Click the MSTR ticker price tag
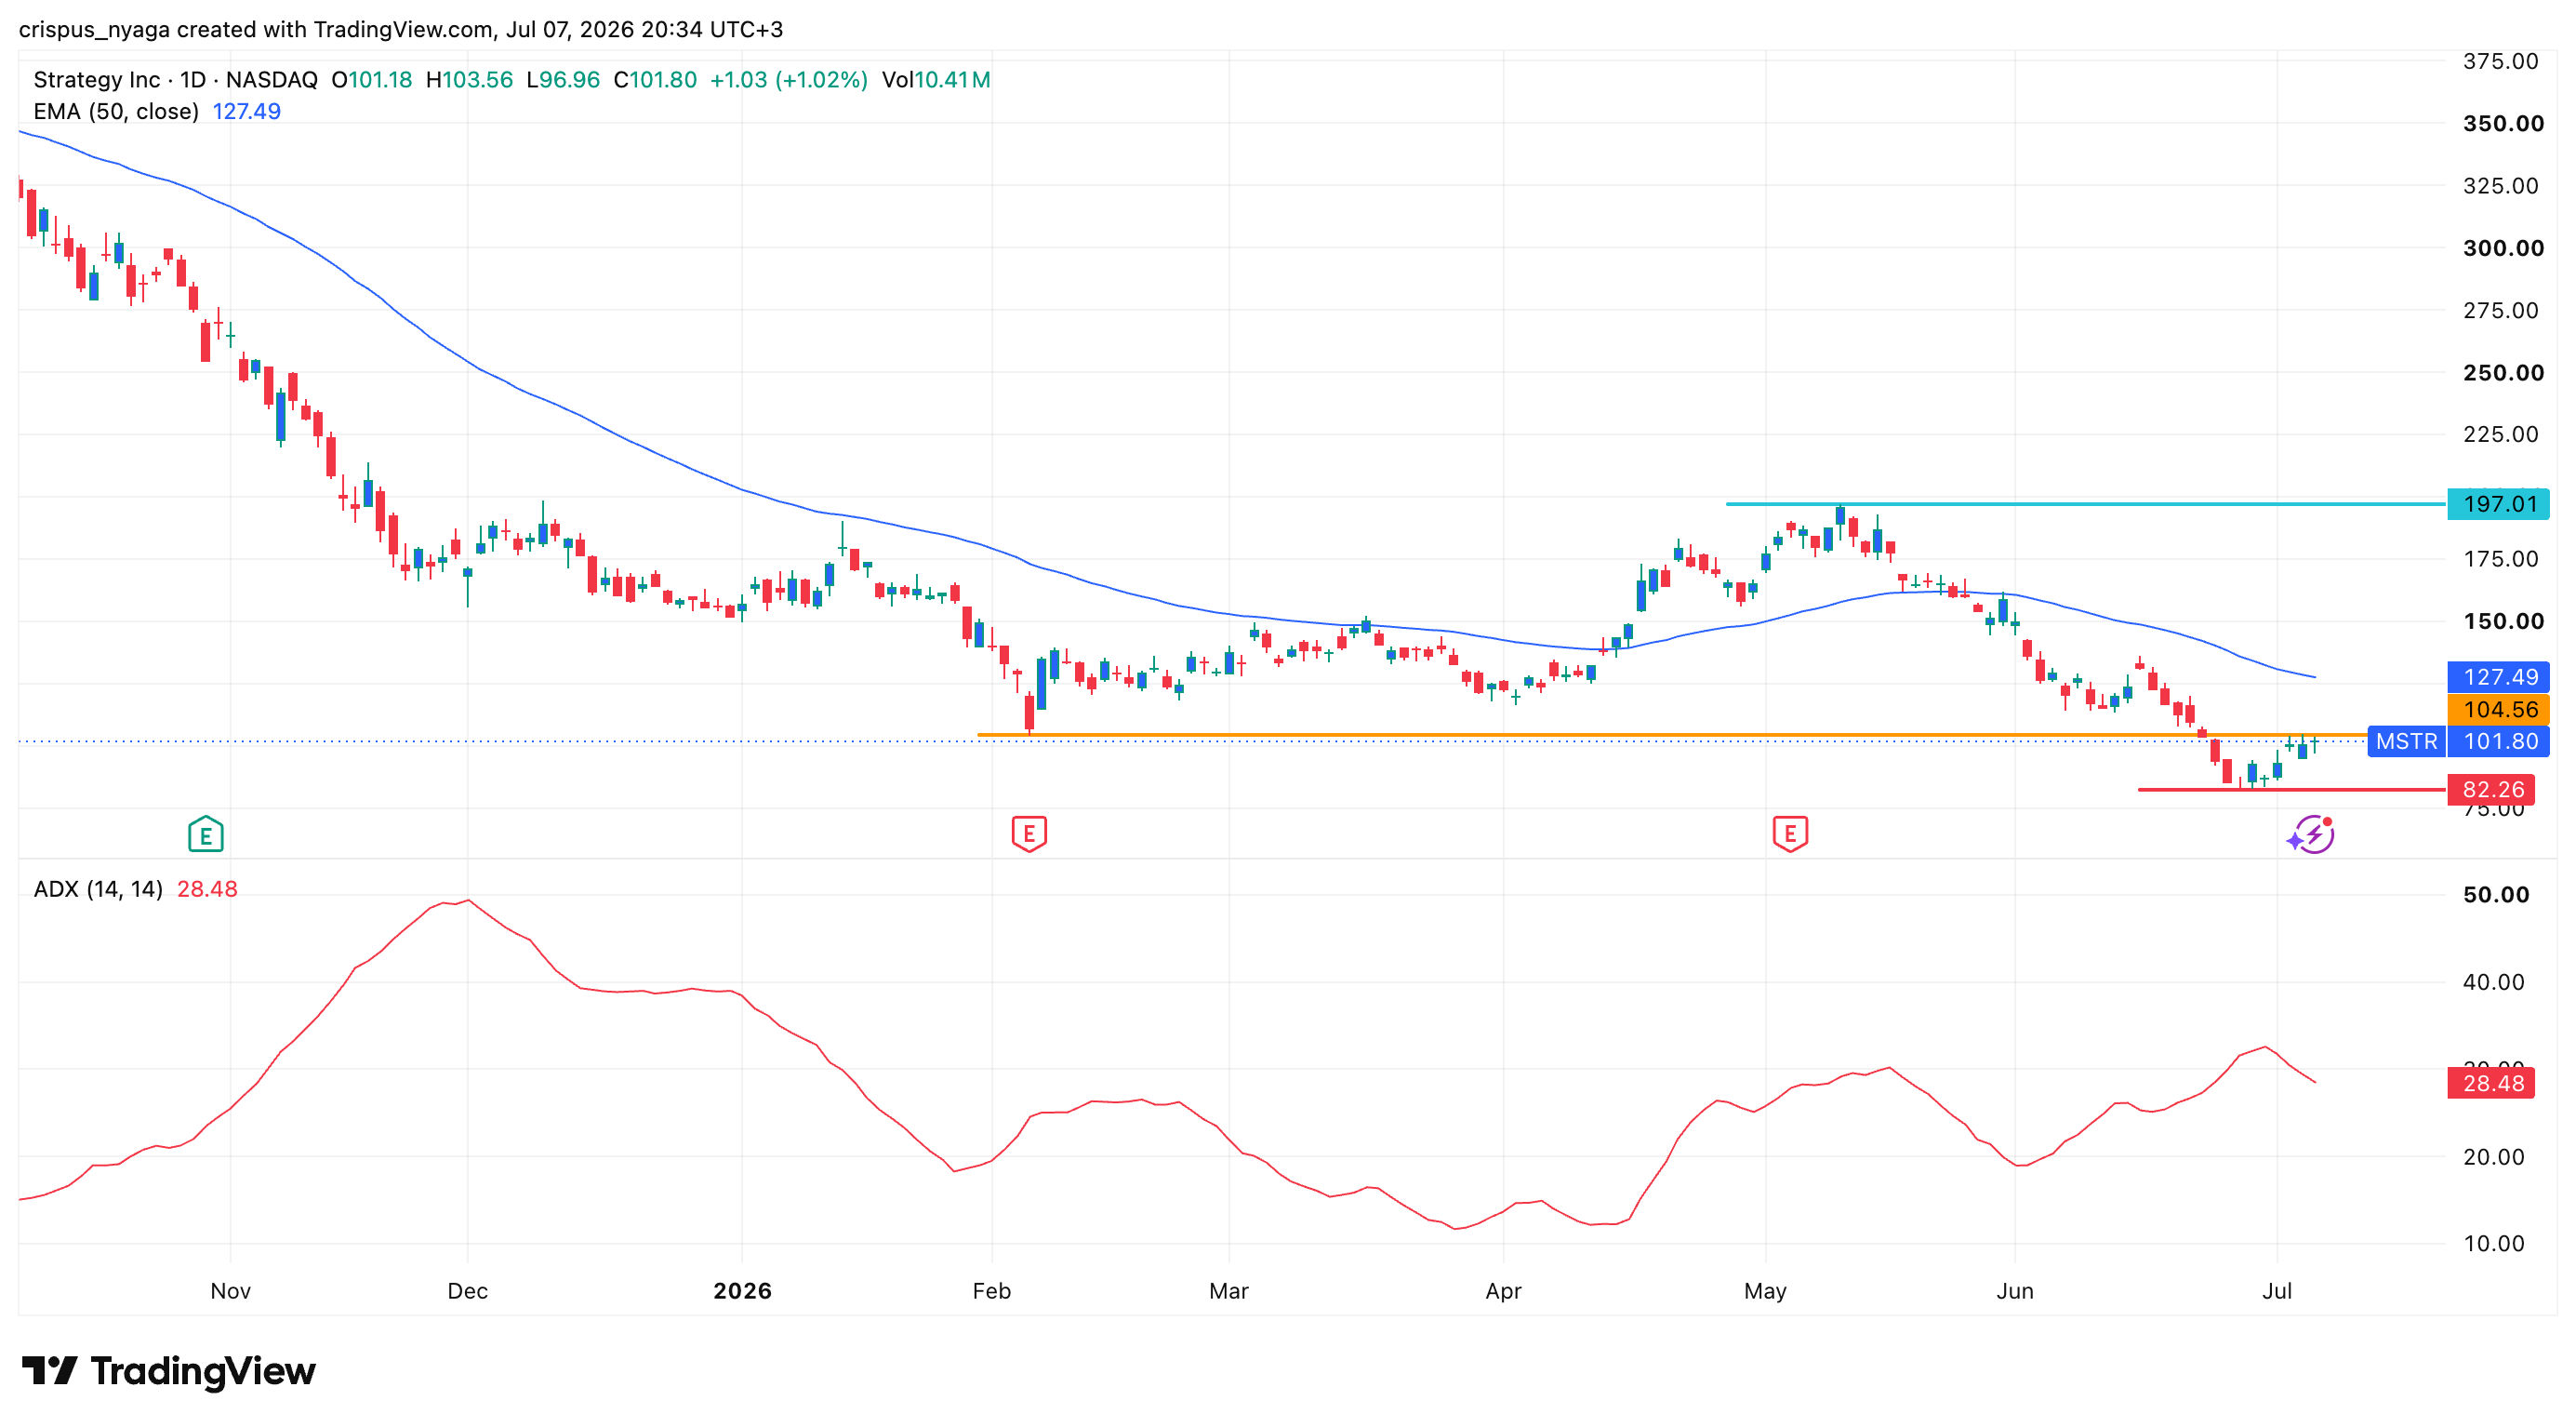This screenshot has width=2576, height=1427. (x=2406, y=742)
